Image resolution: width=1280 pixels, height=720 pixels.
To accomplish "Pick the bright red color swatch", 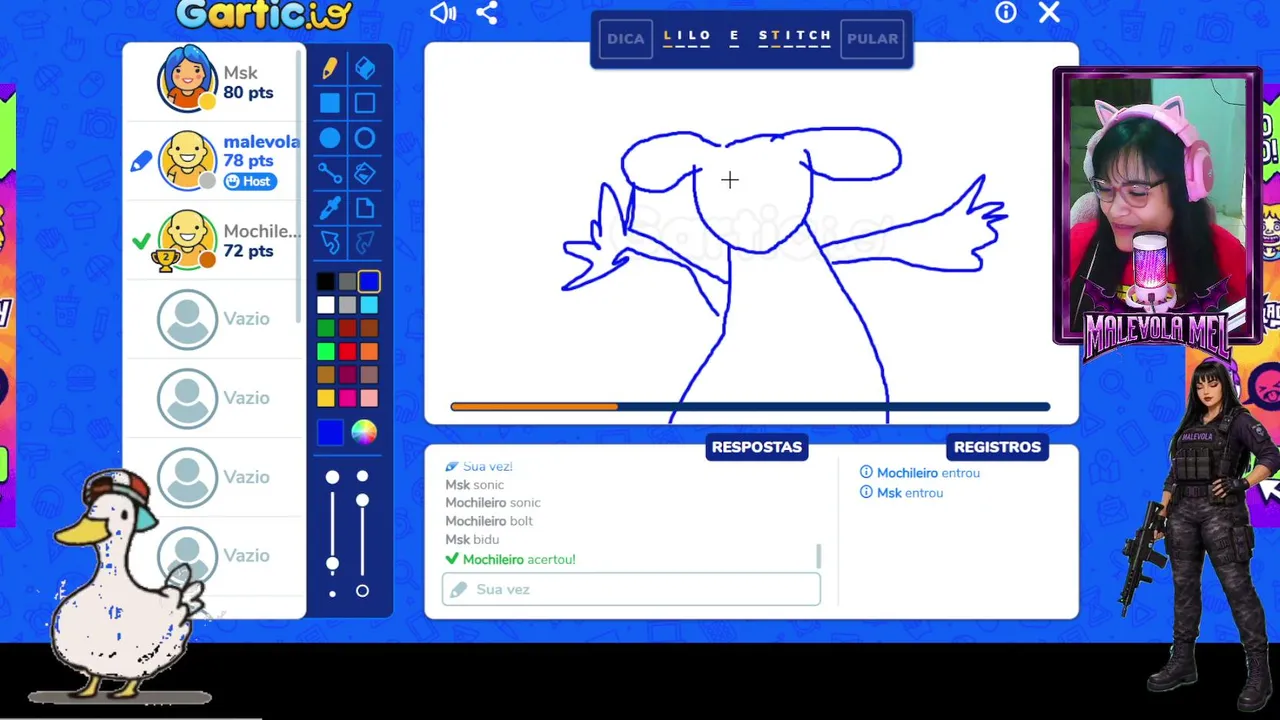I will point(347,351).
